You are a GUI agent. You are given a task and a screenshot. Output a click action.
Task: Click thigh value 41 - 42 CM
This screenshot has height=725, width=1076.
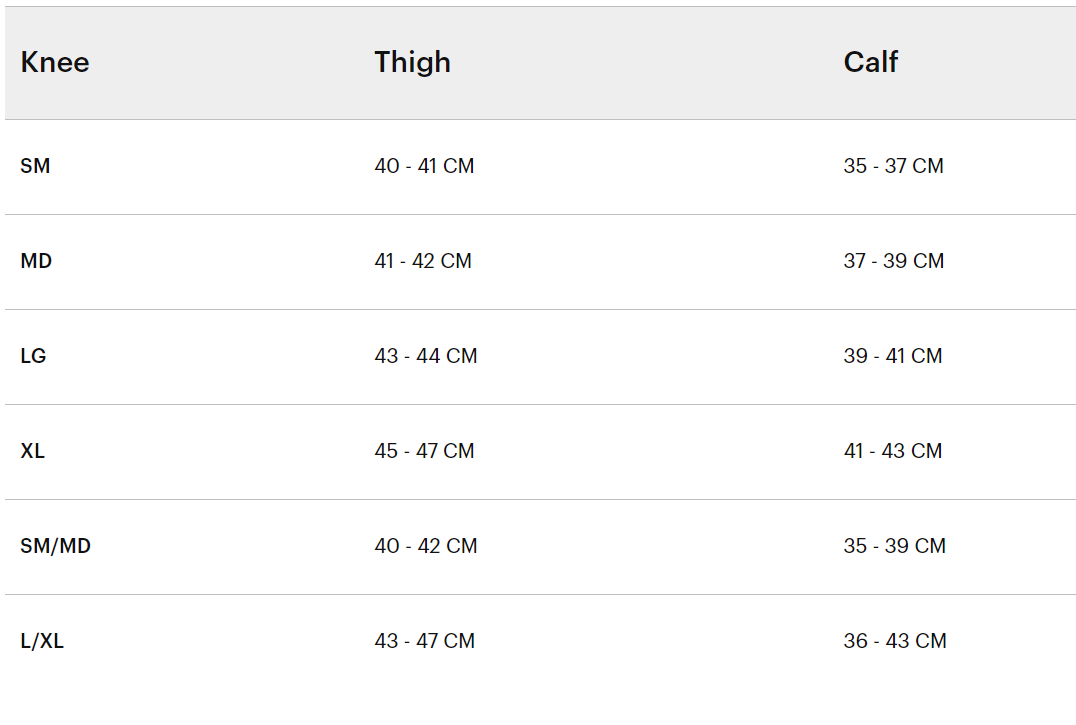(423, 261)
